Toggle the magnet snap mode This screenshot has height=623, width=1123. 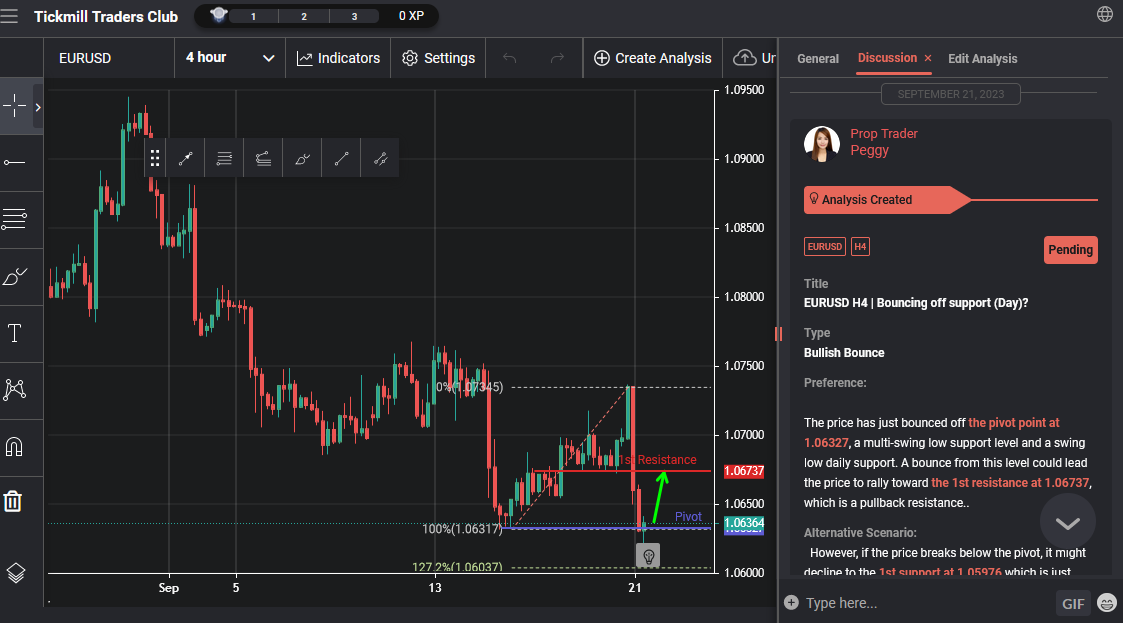coord(14,447)
